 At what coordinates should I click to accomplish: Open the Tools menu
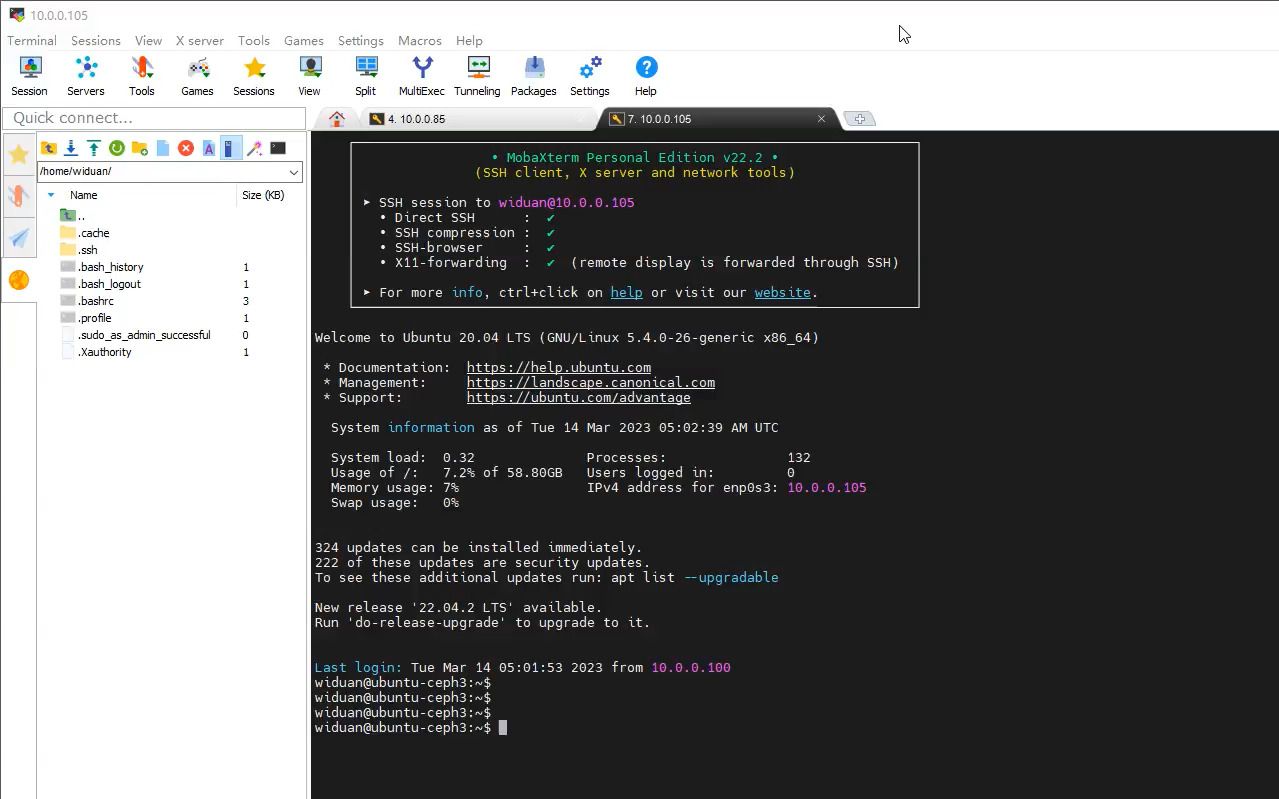254,41
